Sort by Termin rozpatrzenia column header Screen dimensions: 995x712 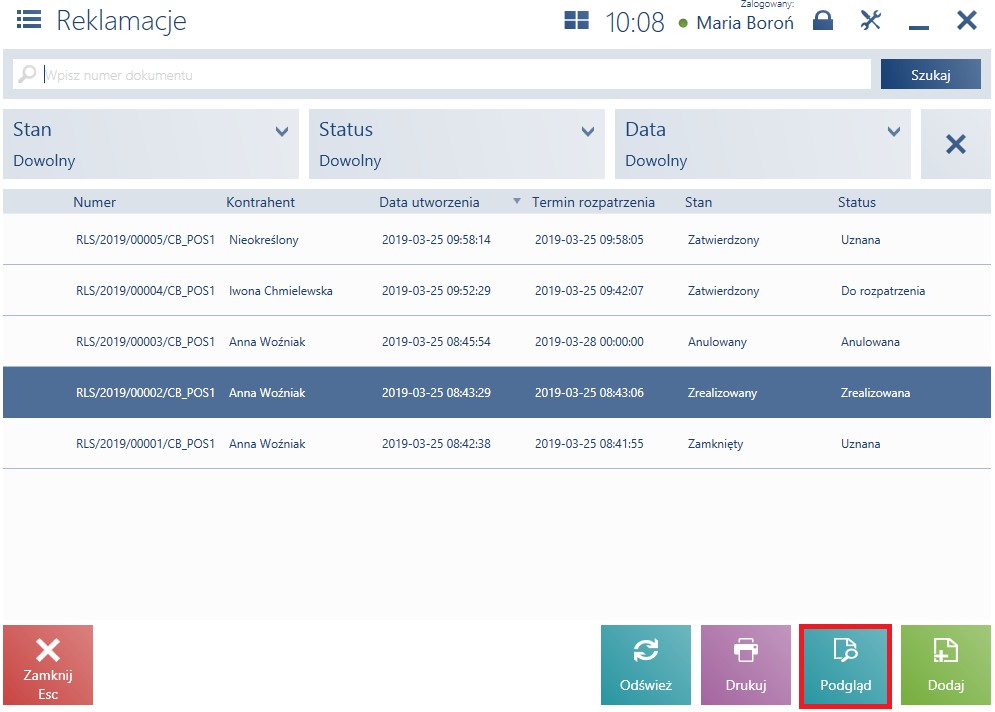[x=593, y=202]
